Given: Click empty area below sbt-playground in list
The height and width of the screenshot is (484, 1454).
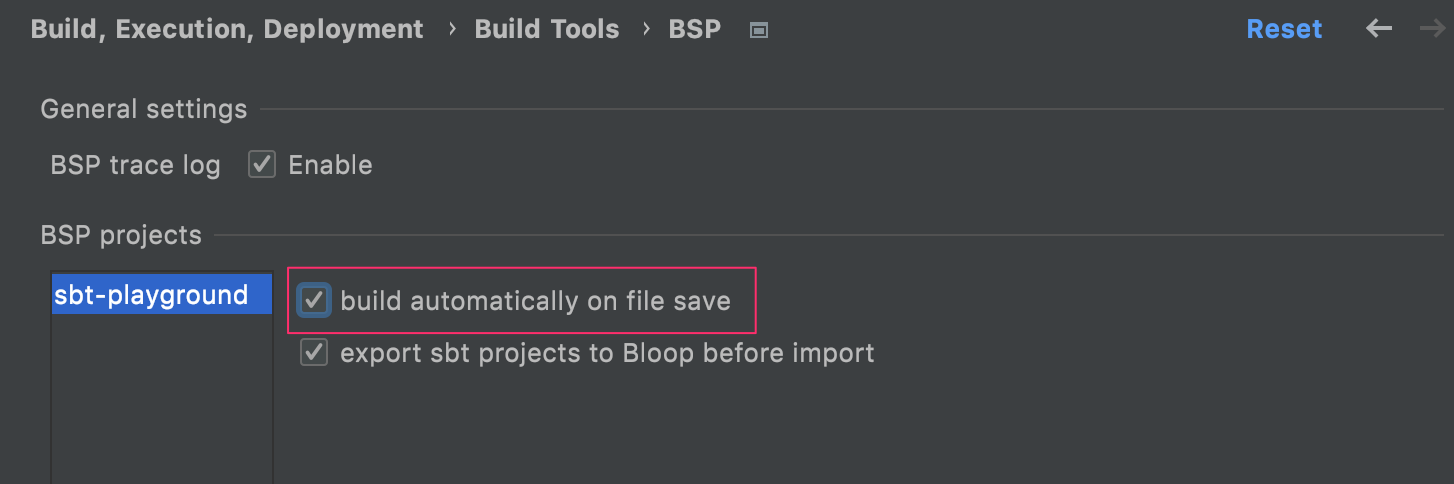Looking at the screenshot, I should 160,400.
